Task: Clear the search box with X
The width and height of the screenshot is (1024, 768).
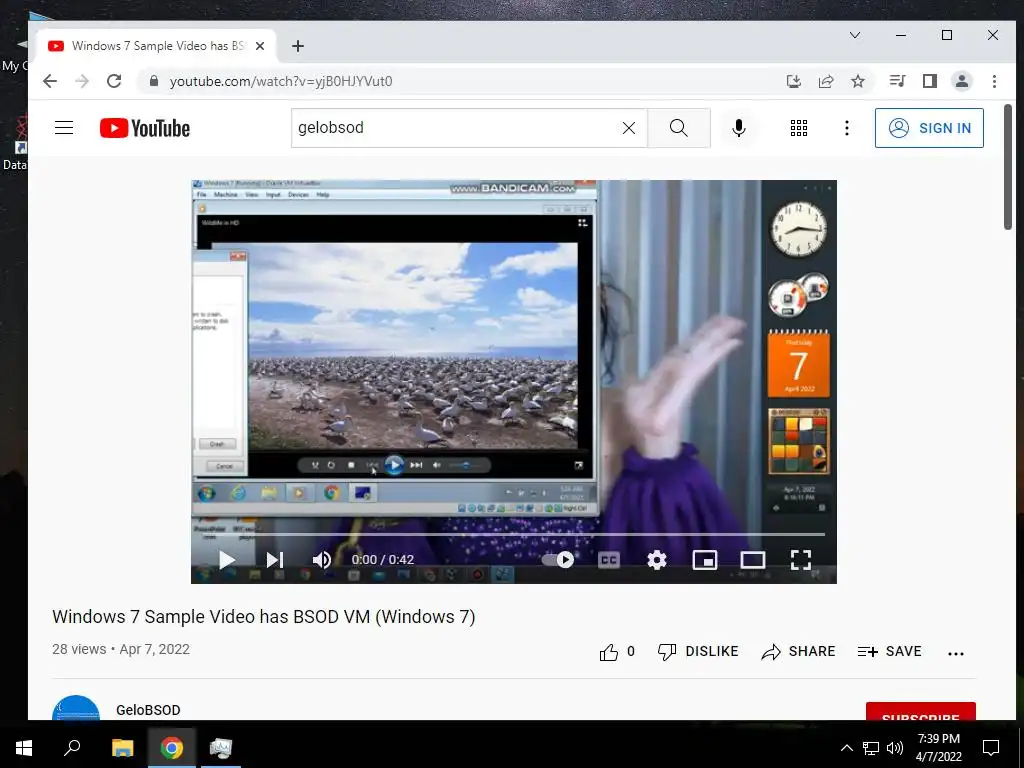Action: click(x=629, y=128)
